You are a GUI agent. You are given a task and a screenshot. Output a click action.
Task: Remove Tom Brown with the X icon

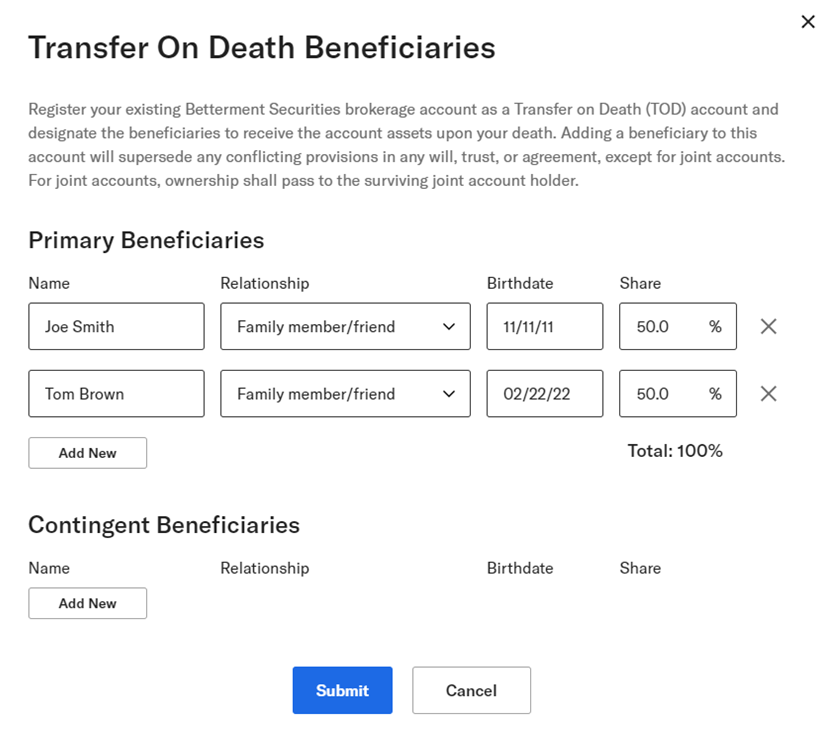768,393
